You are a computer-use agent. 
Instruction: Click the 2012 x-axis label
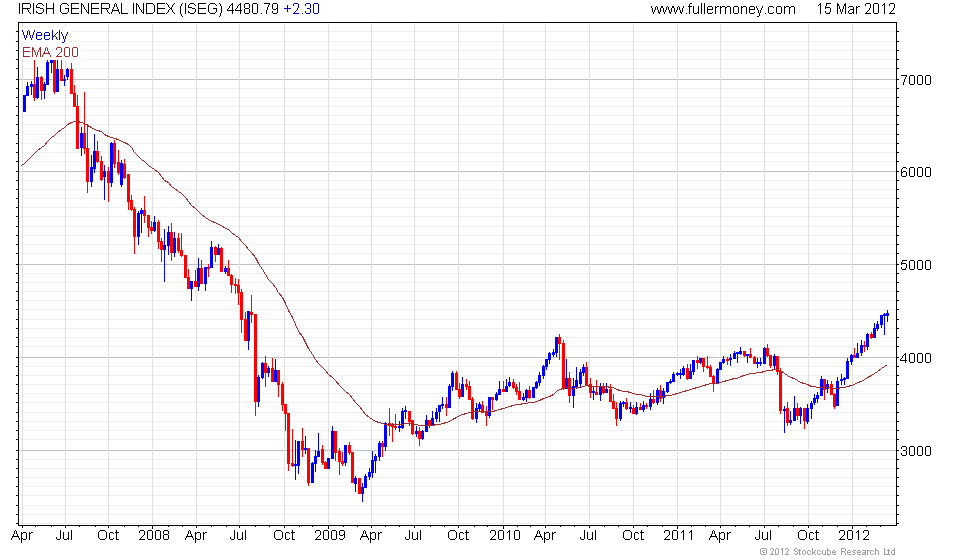point(854,536)
